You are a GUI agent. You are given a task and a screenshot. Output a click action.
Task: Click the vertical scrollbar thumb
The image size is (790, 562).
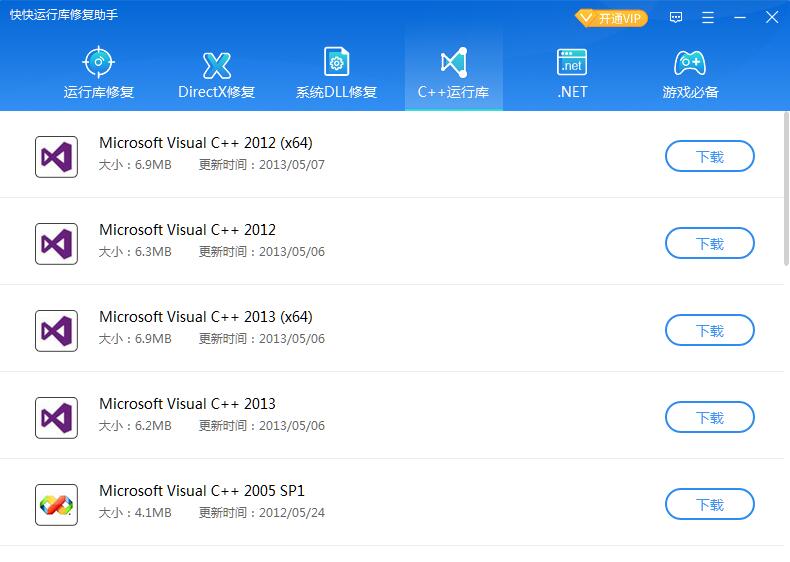(x=786, y=189)
